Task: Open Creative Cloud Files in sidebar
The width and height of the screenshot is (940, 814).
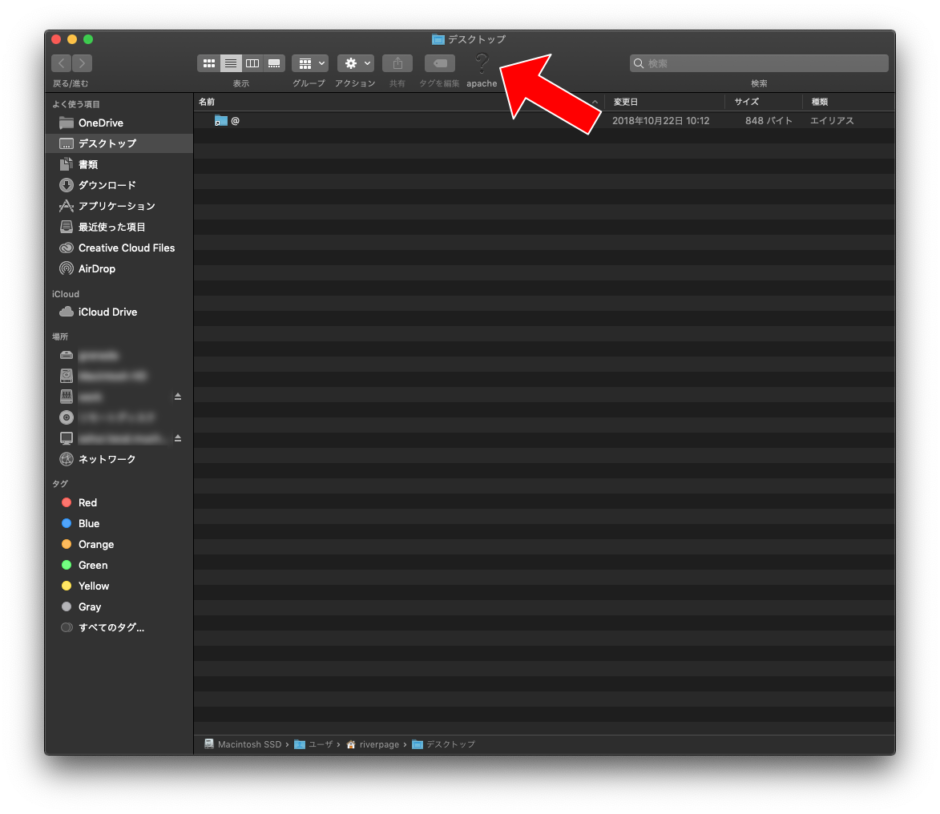Action: coord(126,248)
